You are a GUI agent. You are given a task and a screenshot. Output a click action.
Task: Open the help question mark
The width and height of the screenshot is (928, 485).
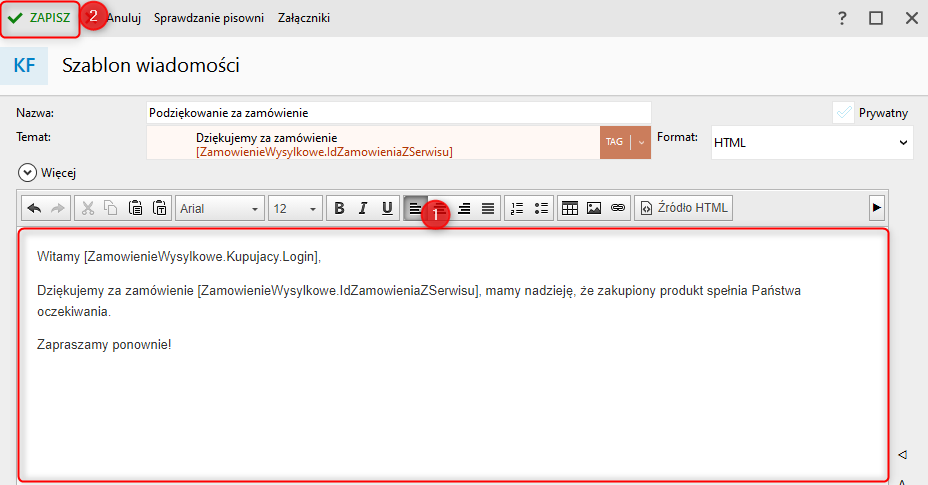click(842, 18)
